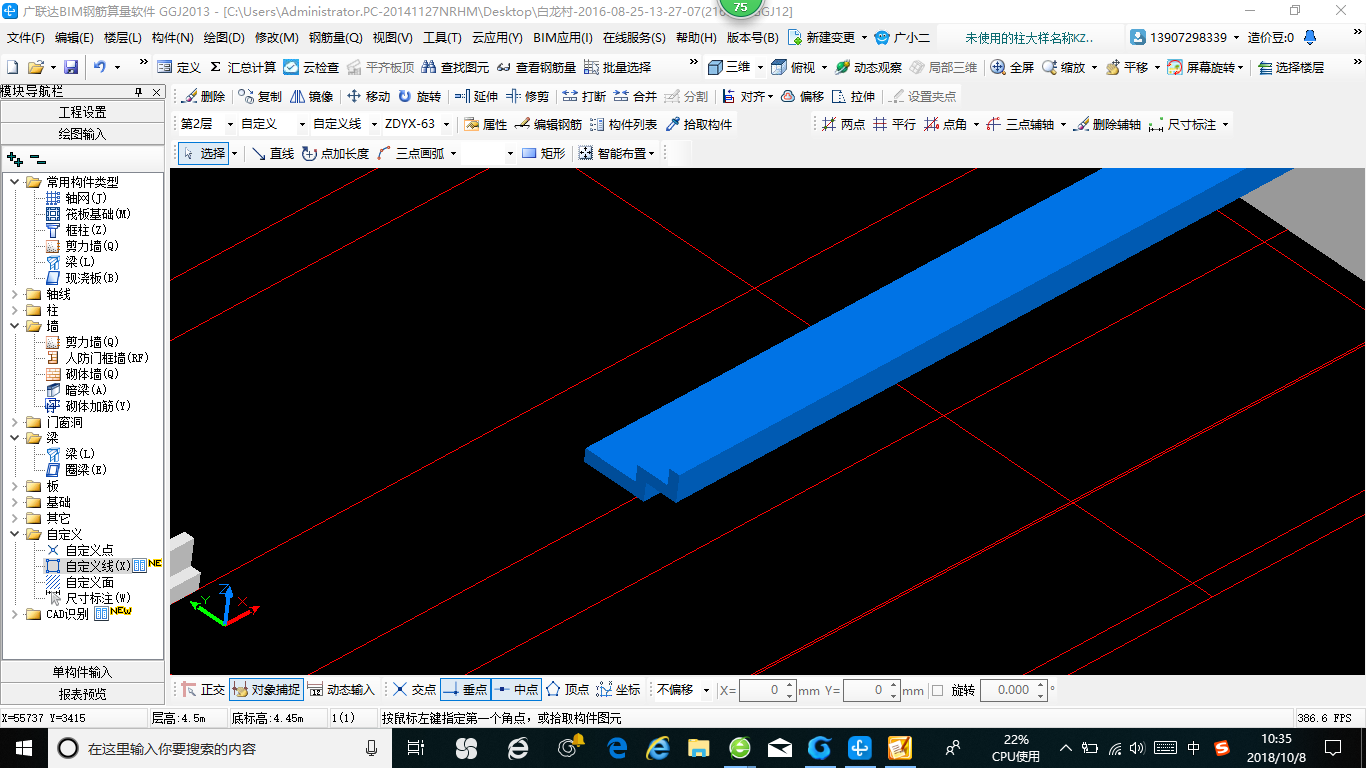Screen dimensions: 1366x768
Task: Open the 工具(T) menu
Action: [442, 38]
